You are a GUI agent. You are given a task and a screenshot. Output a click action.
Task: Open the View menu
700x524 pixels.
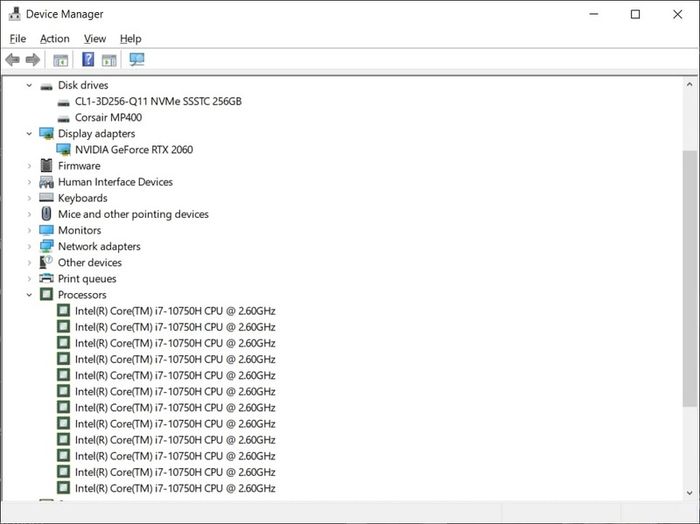(x=95, y=39)
